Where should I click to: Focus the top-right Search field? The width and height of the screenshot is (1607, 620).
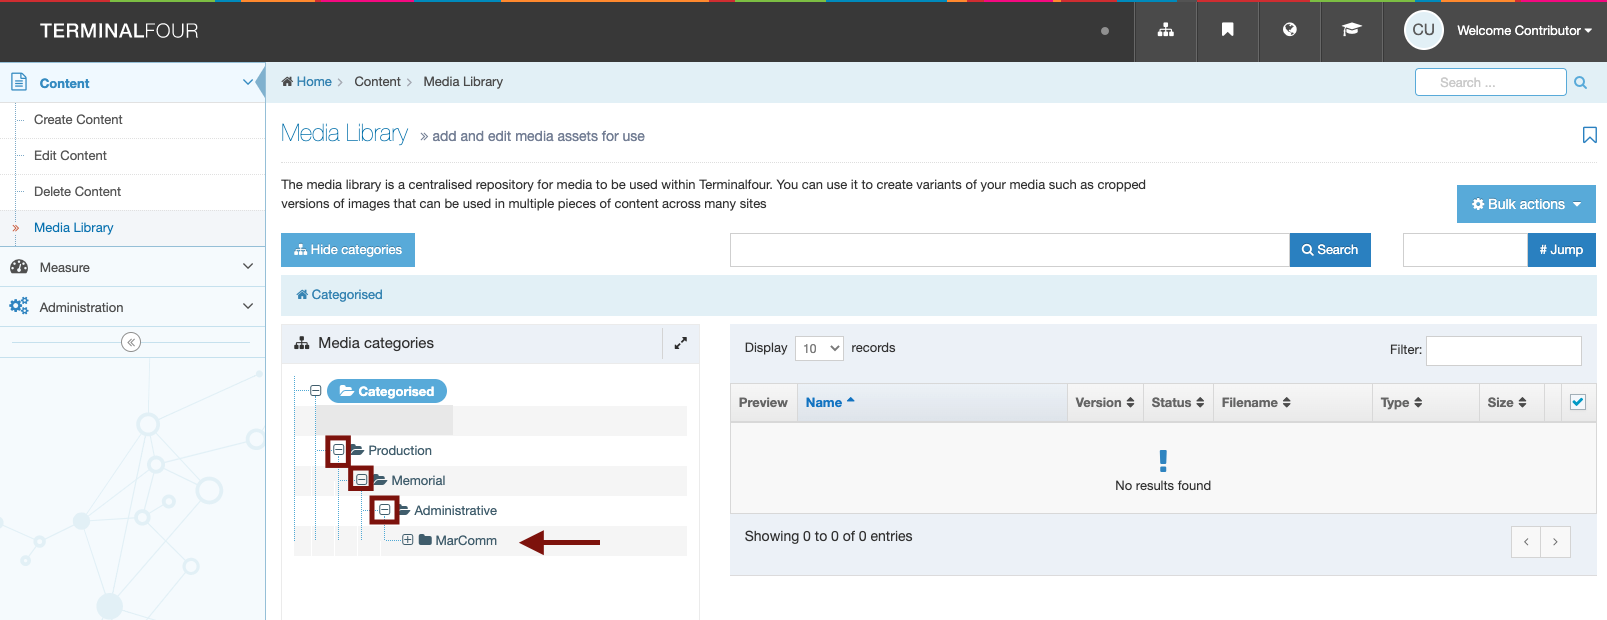coord(1491,82)
